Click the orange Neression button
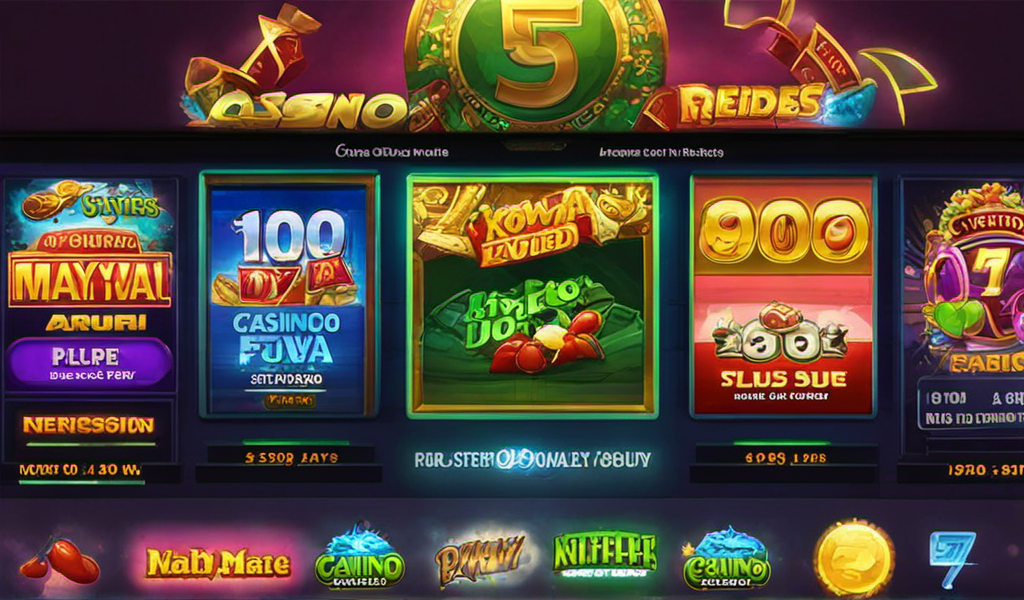1024x600 pixels. click(x=89, y=426)
